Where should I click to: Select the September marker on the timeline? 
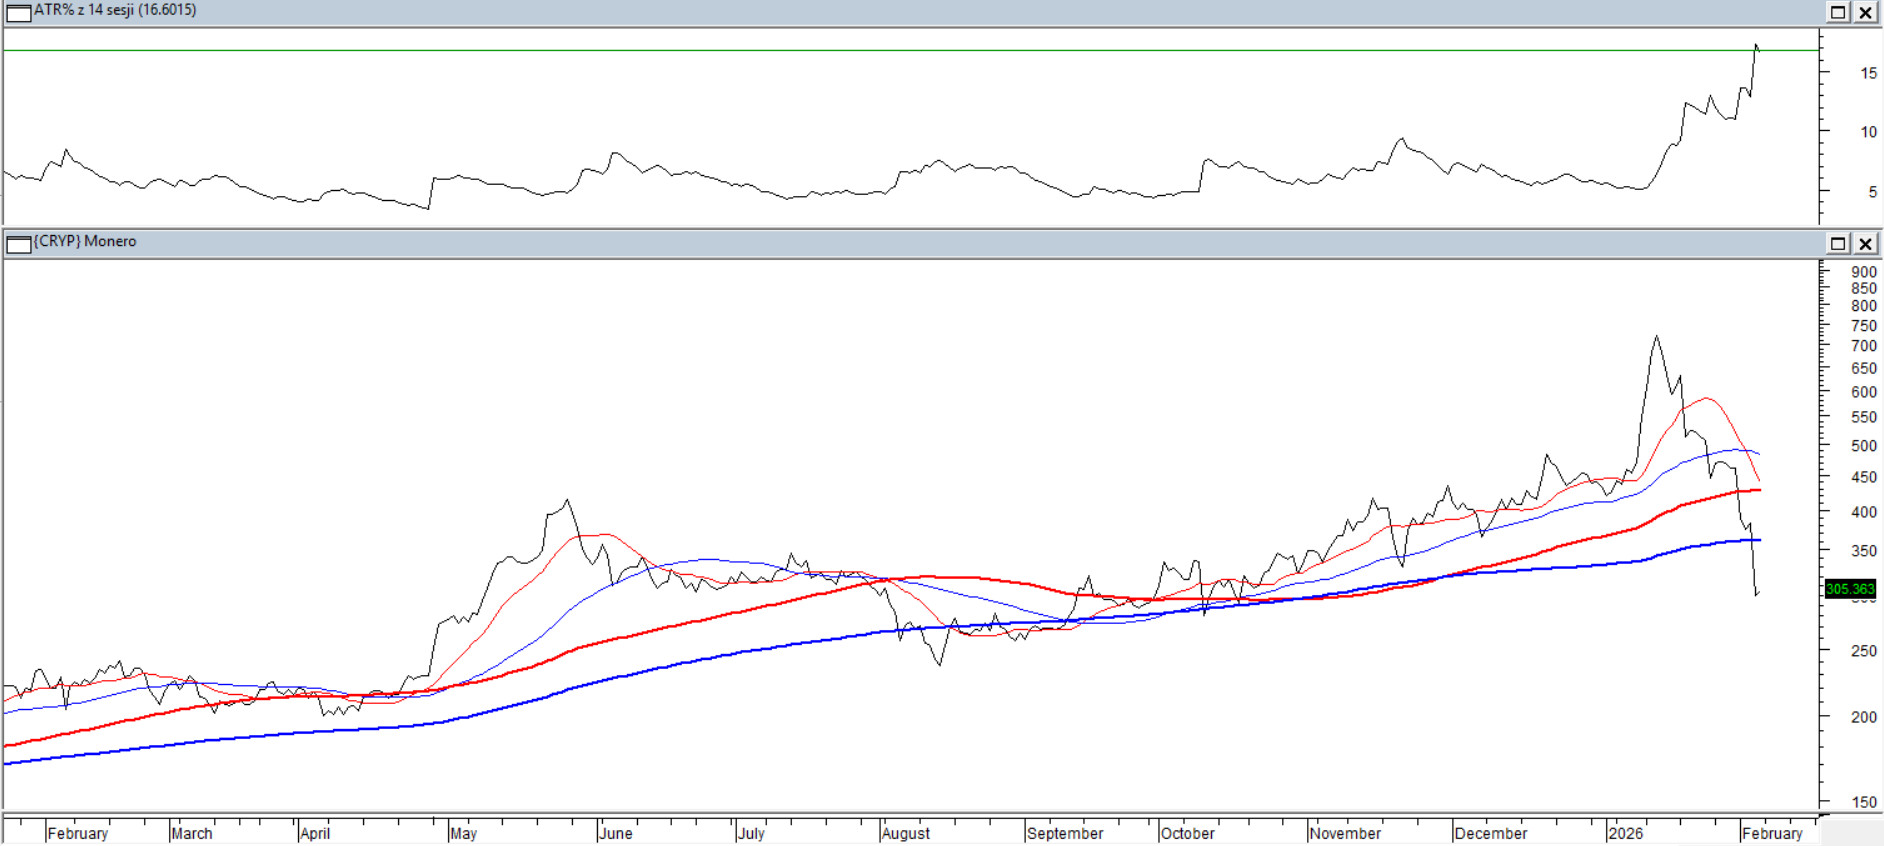pos(1065,833)
